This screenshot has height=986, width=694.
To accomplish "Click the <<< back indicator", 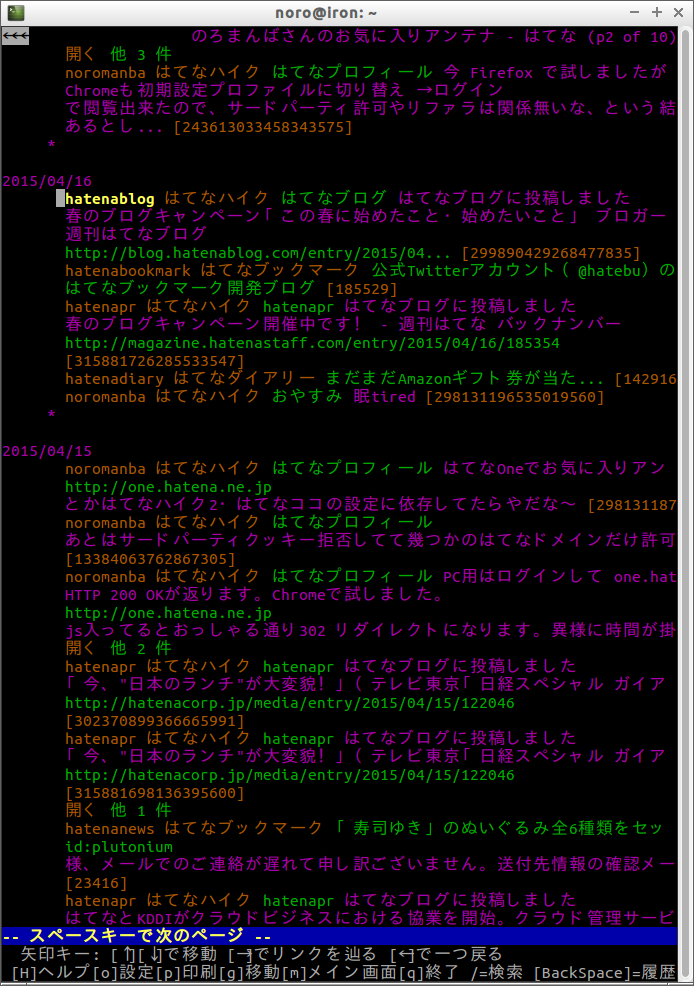I will click(x=15, y=36).
